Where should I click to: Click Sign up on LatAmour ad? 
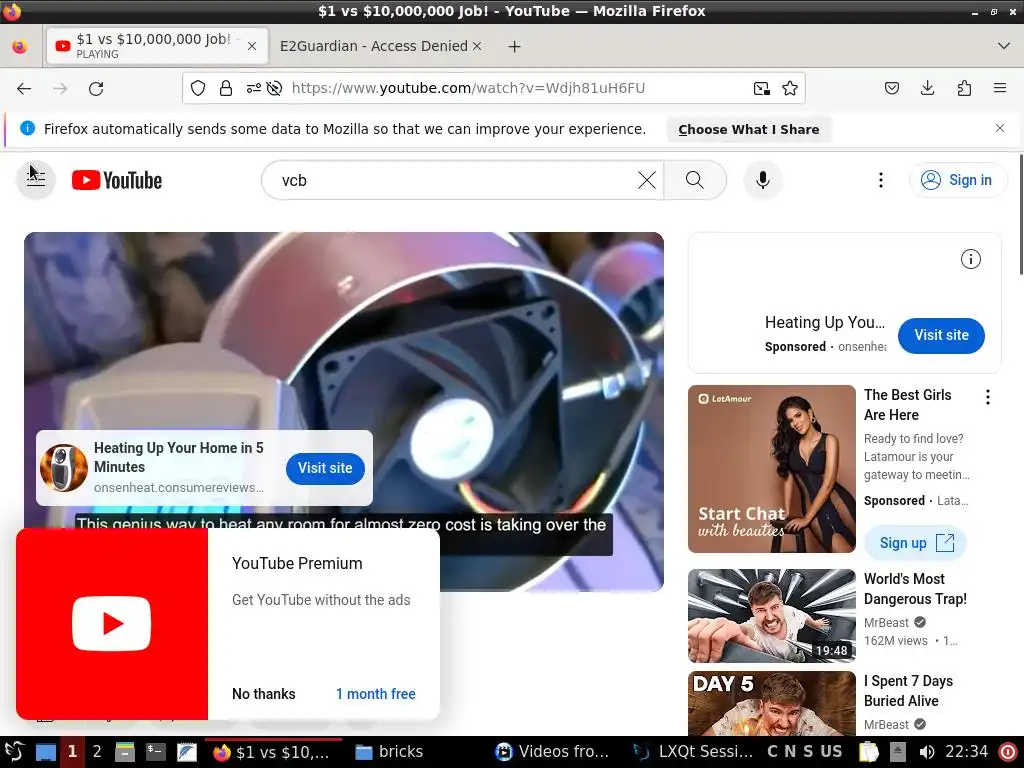[x=915, y=543]
